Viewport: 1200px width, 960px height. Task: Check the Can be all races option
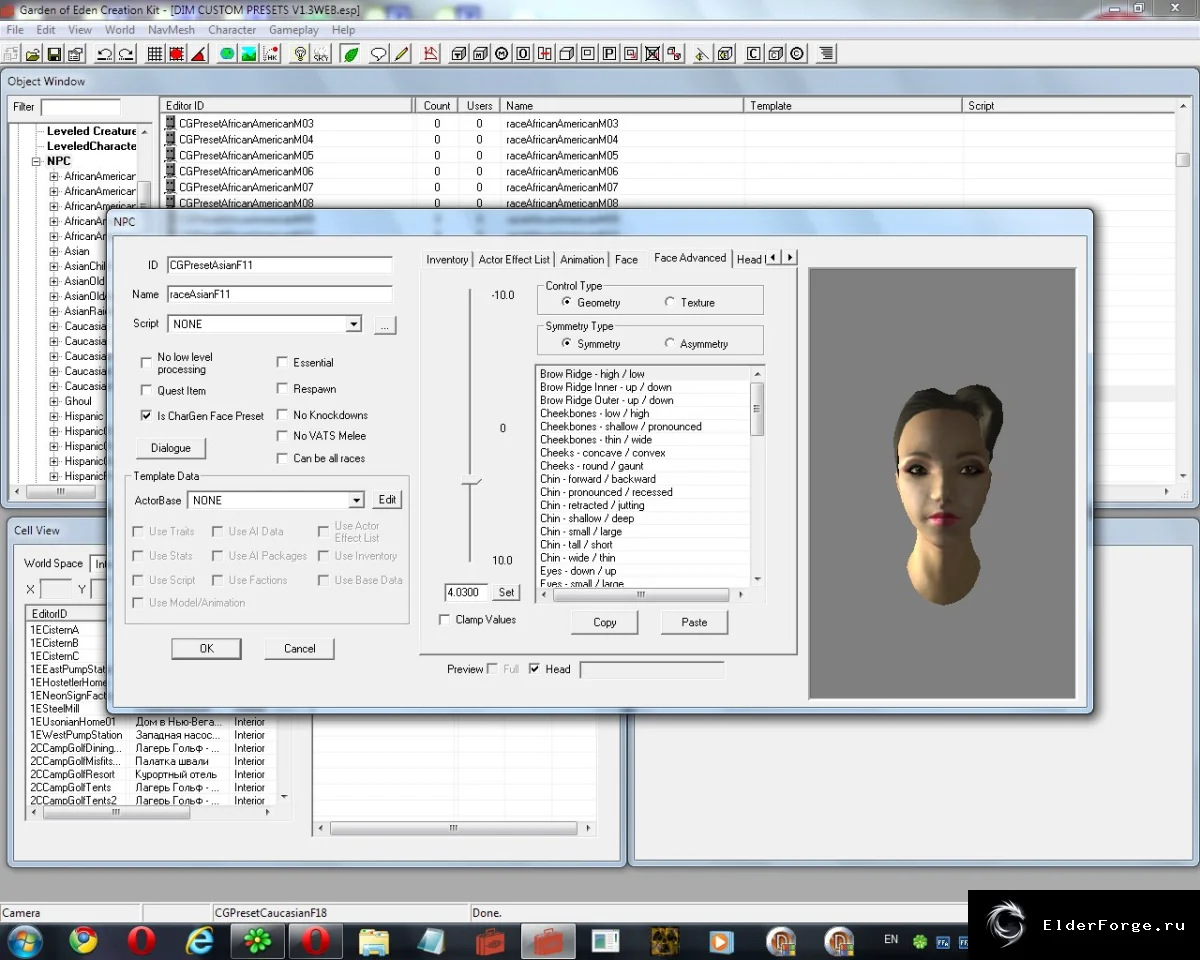[x=282, y=458]
